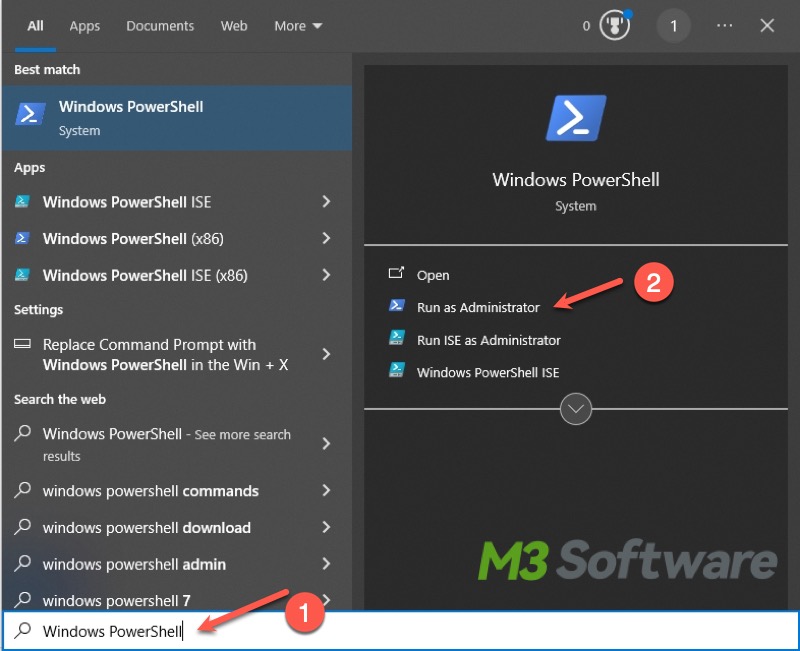800x651 pixels.
Task: Click the Windows PowerShell ISE (x86) app icon
Action: (x=22, y=275)
